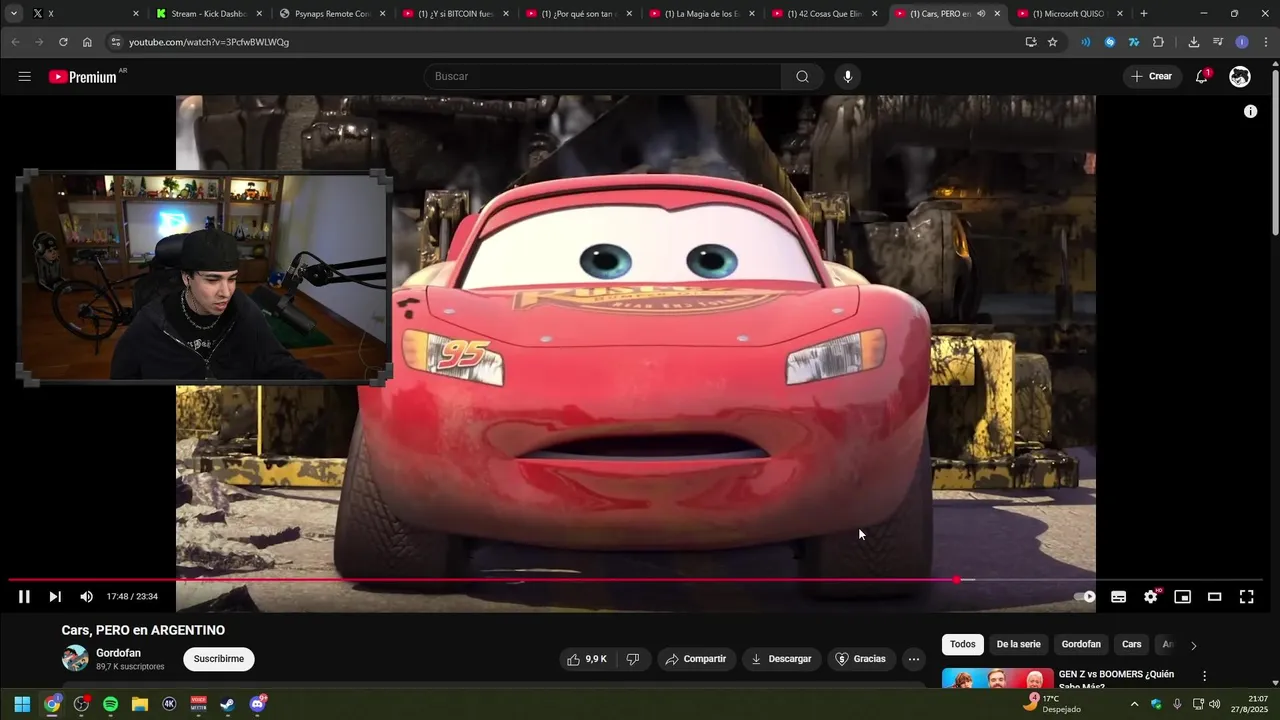Open the Gordofan channel name link
1280x720 pixels.
pos(118,653)
